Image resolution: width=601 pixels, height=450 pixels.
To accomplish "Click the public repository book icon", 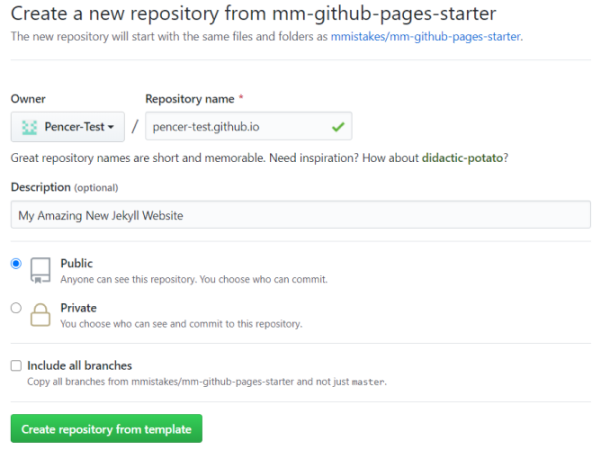I will click(40, 270).
